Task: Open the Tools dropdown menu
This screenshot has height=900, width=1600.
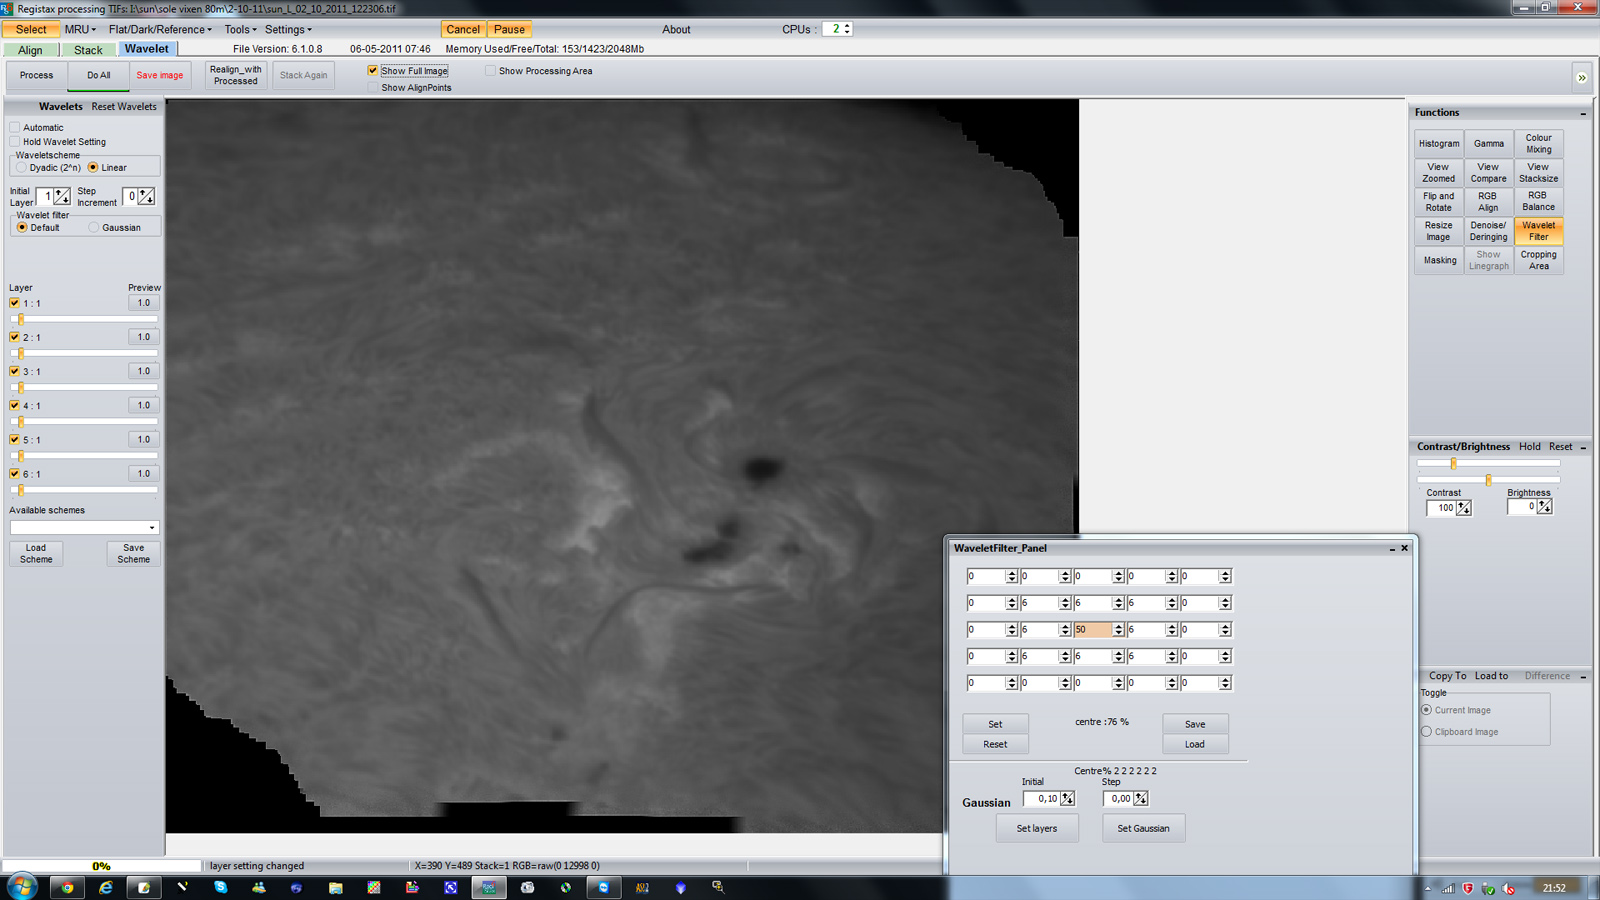Action: (x=240, y=29)
